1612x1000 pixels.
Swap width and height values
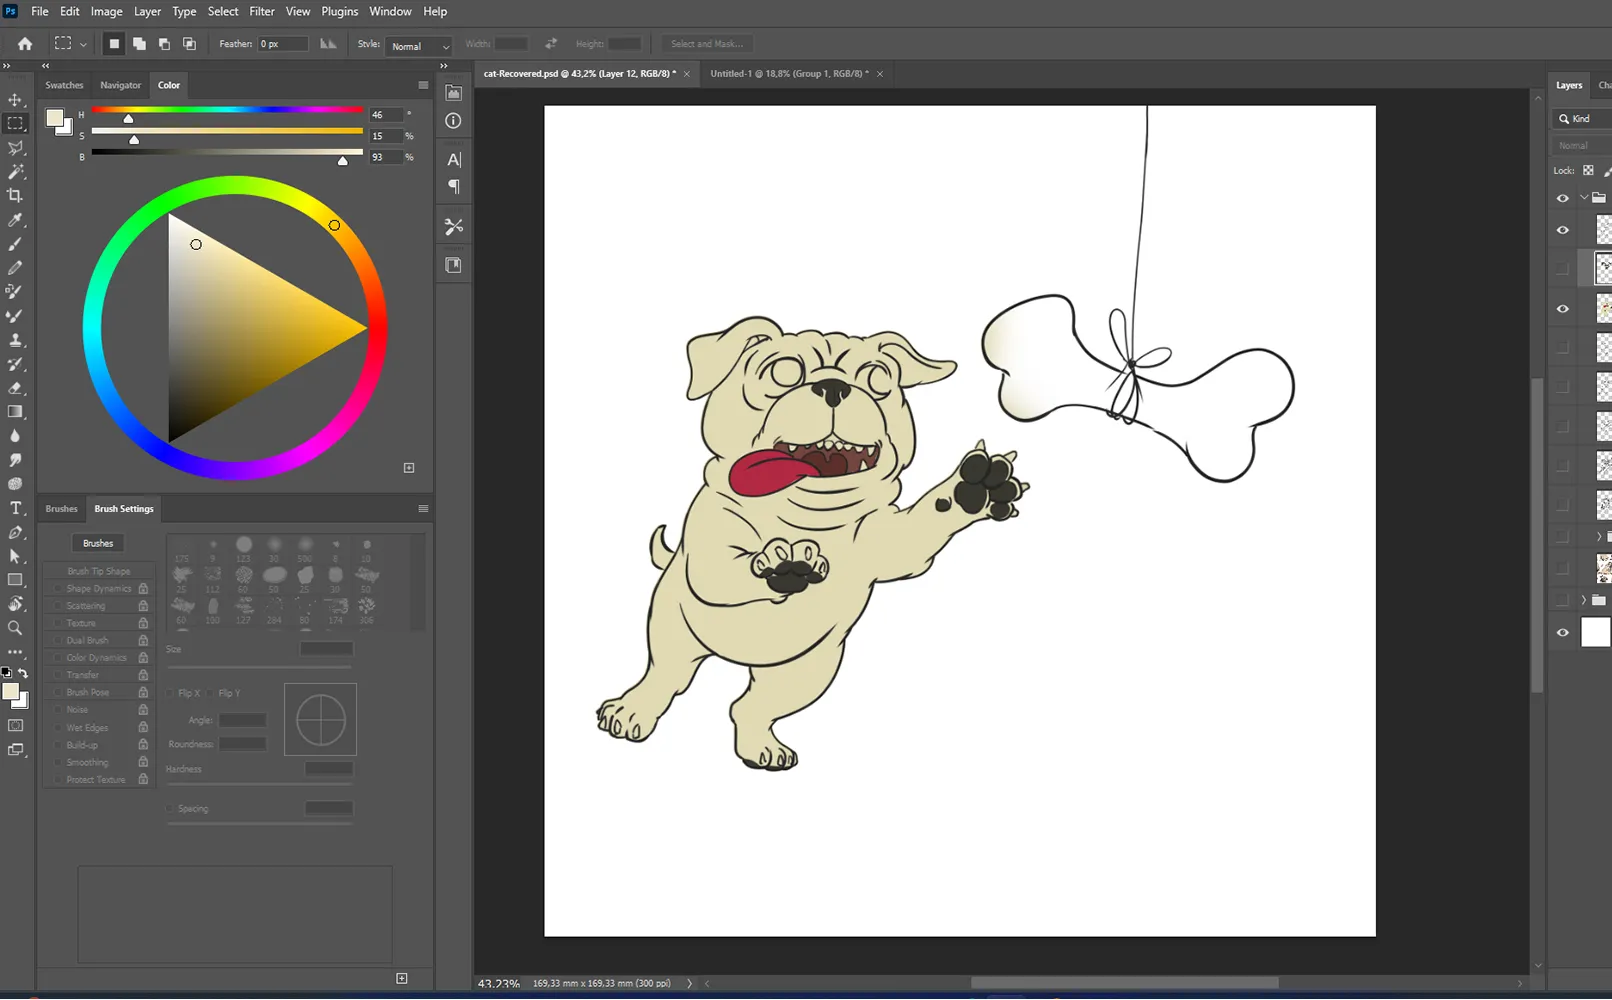(550, 44)
